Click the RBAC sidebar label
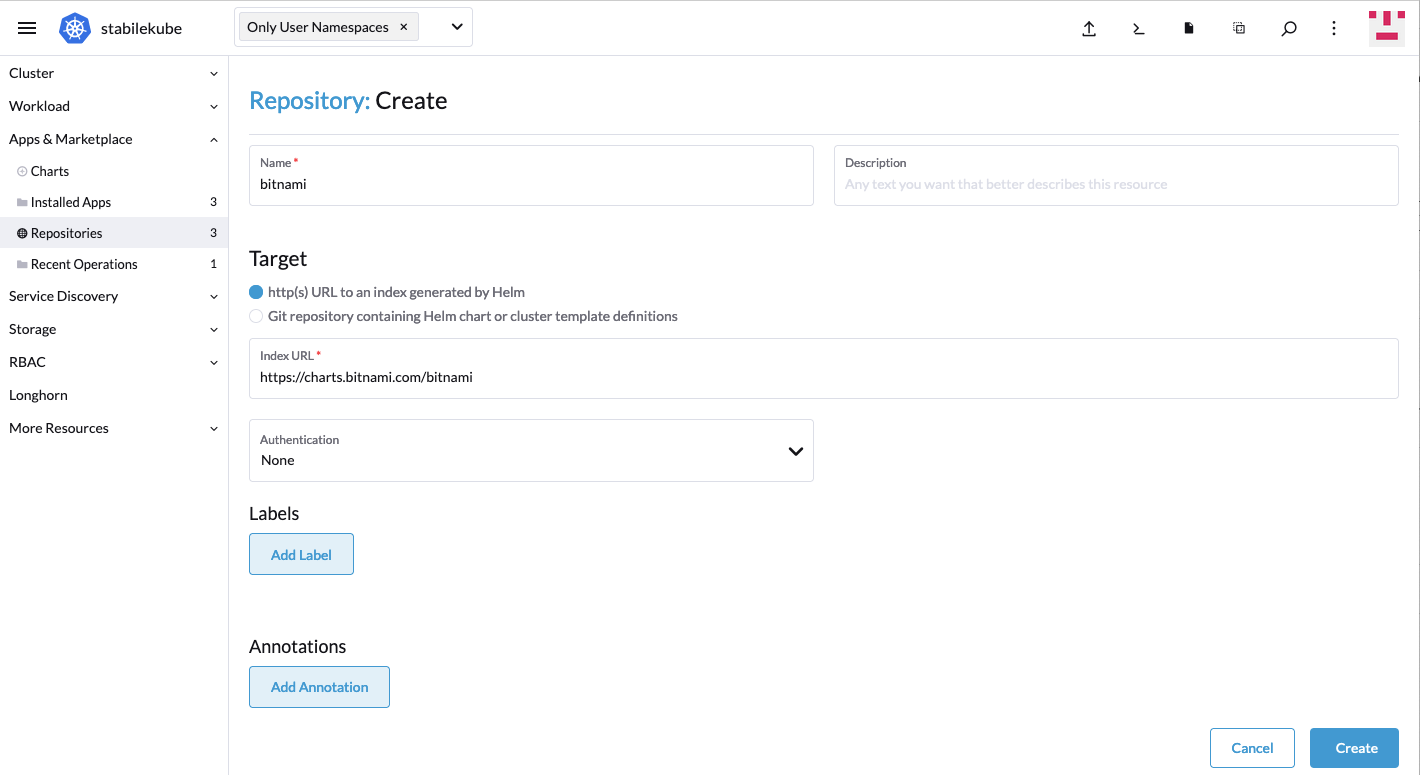 tap(28, 362)
